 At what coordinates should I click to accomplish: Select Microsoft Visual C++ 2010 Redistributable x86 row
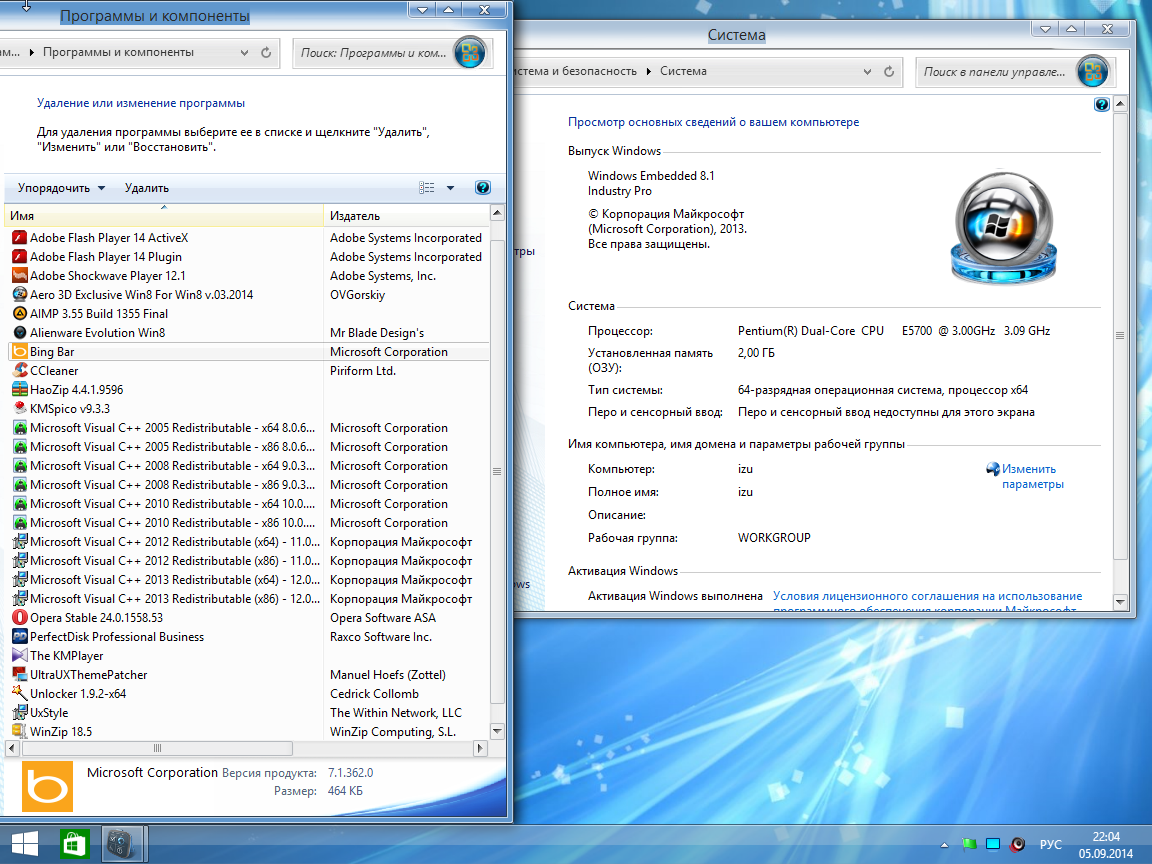pos(248,523)
